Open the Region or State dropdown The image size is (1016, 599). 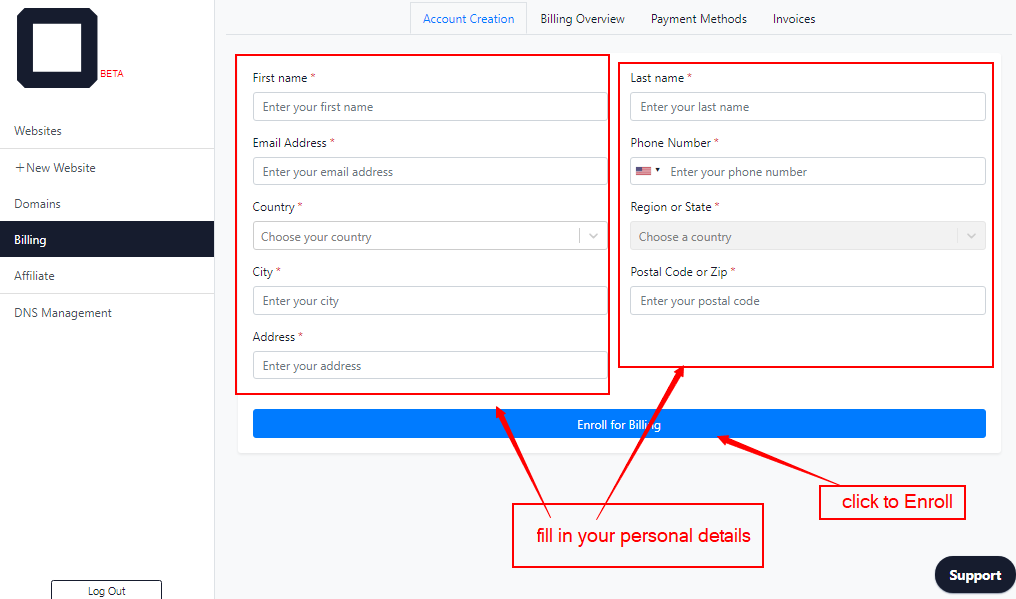807,237
